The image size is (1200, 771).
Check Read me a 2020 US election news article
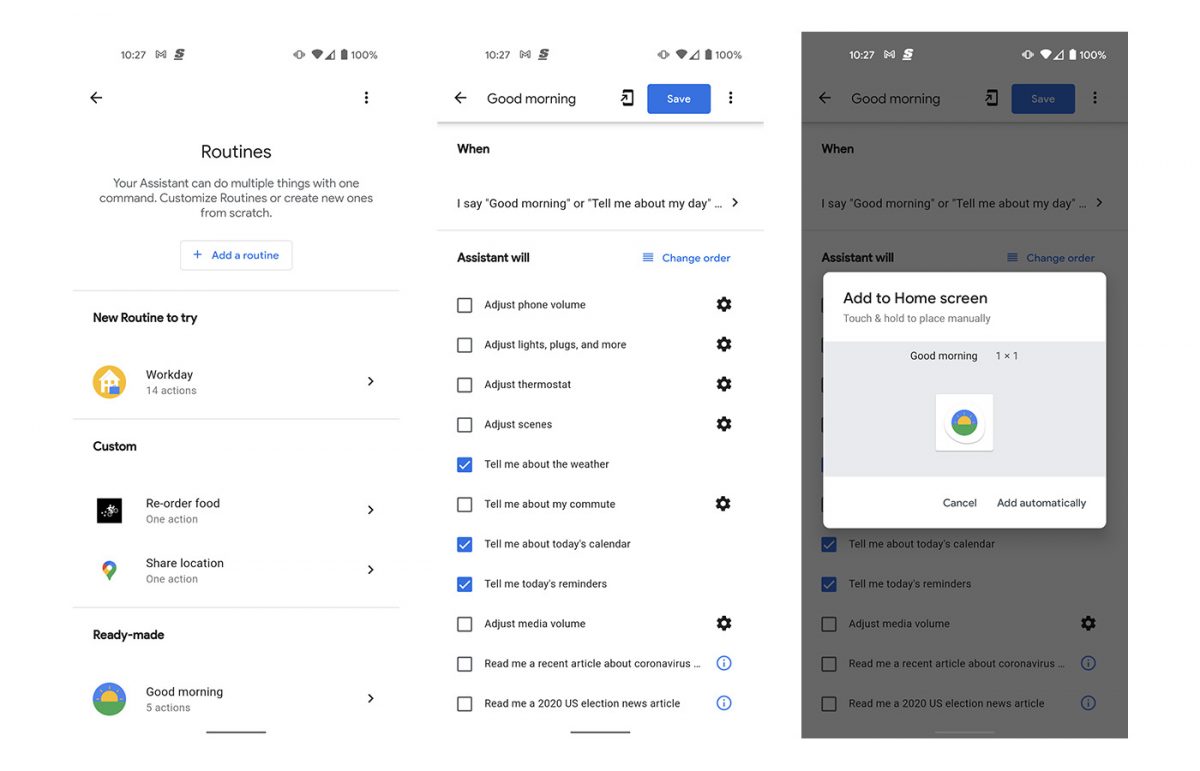(x=464, y=703)
